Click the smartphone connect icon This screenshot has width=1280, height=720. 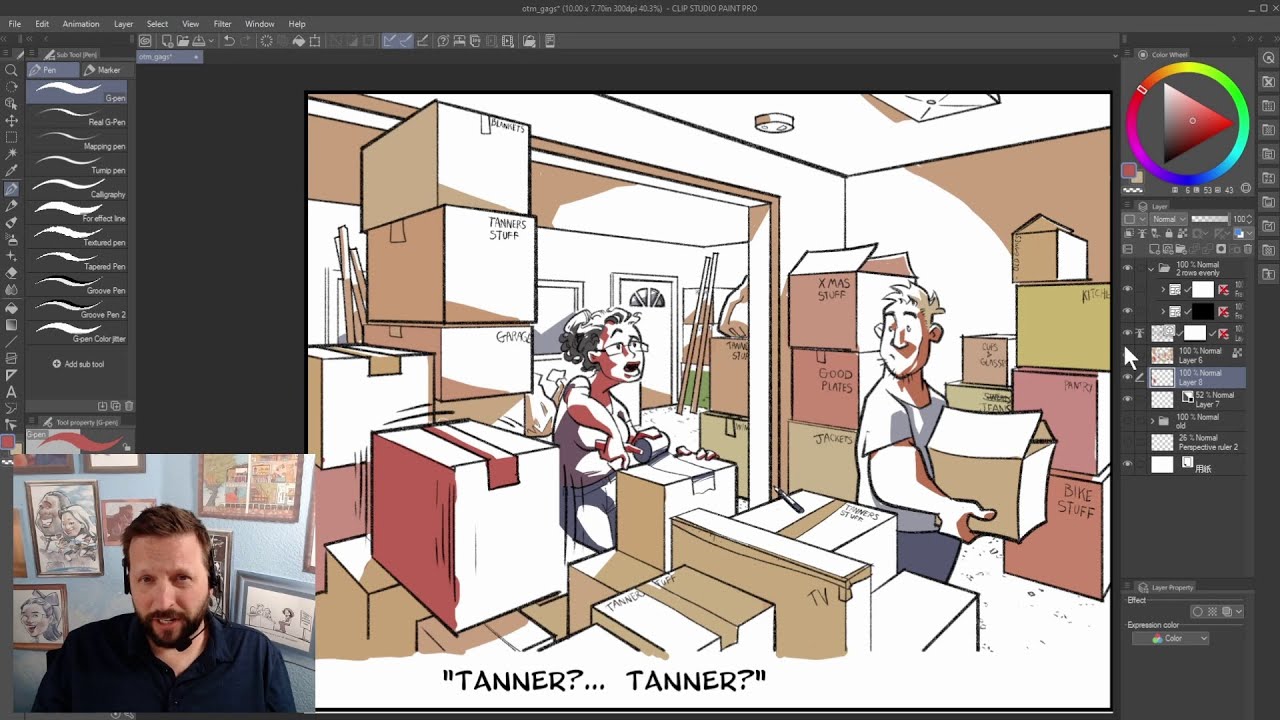549,41
